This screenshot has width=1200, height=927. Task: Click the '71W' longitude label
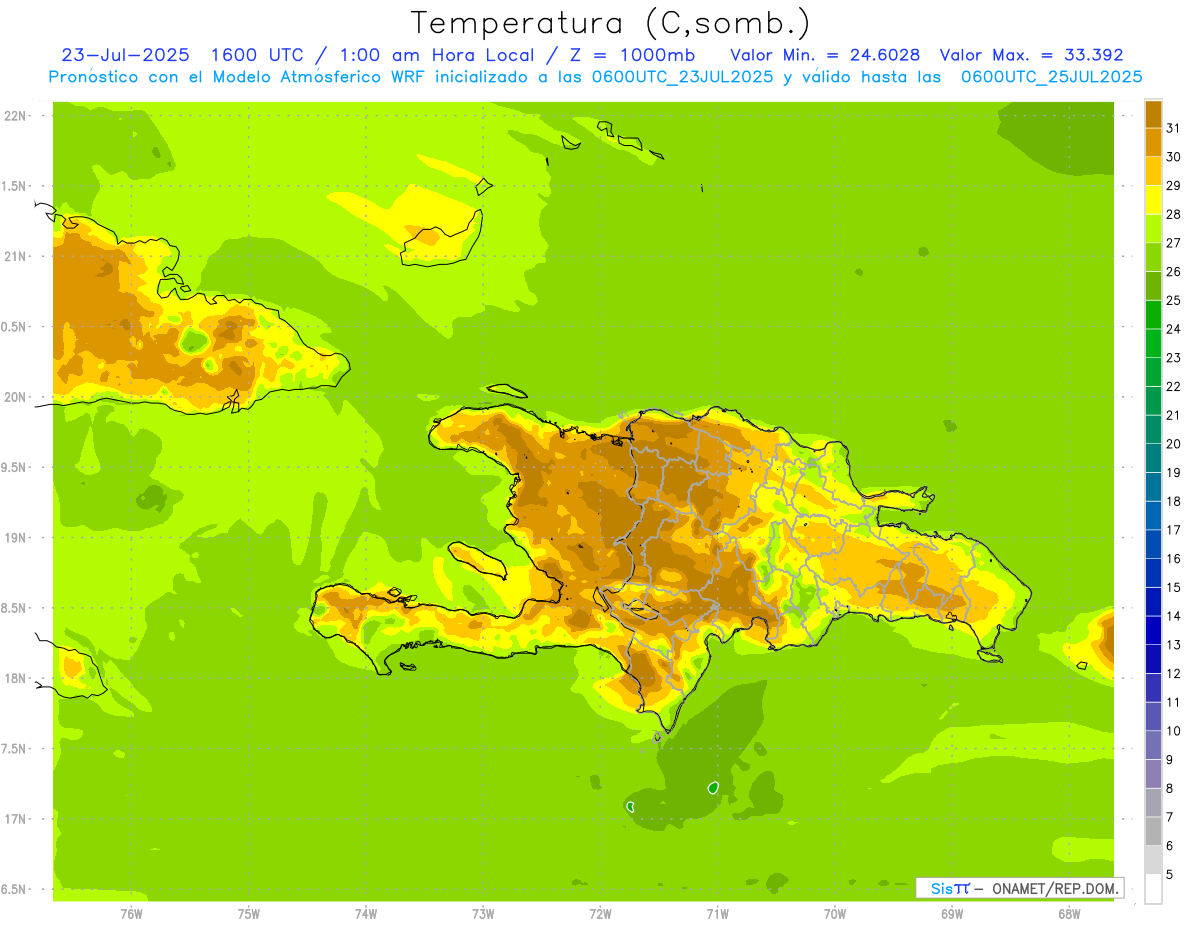point(717,913)
